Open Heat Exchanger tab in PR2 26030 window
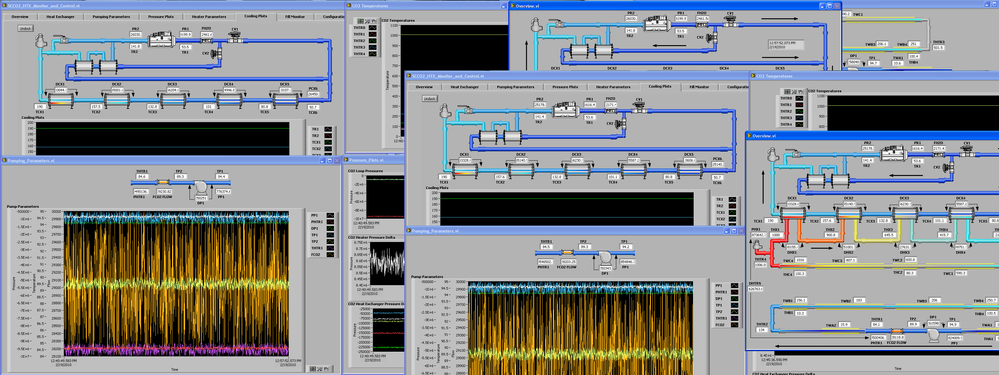 pyautogui.click(x=61, y=16)
